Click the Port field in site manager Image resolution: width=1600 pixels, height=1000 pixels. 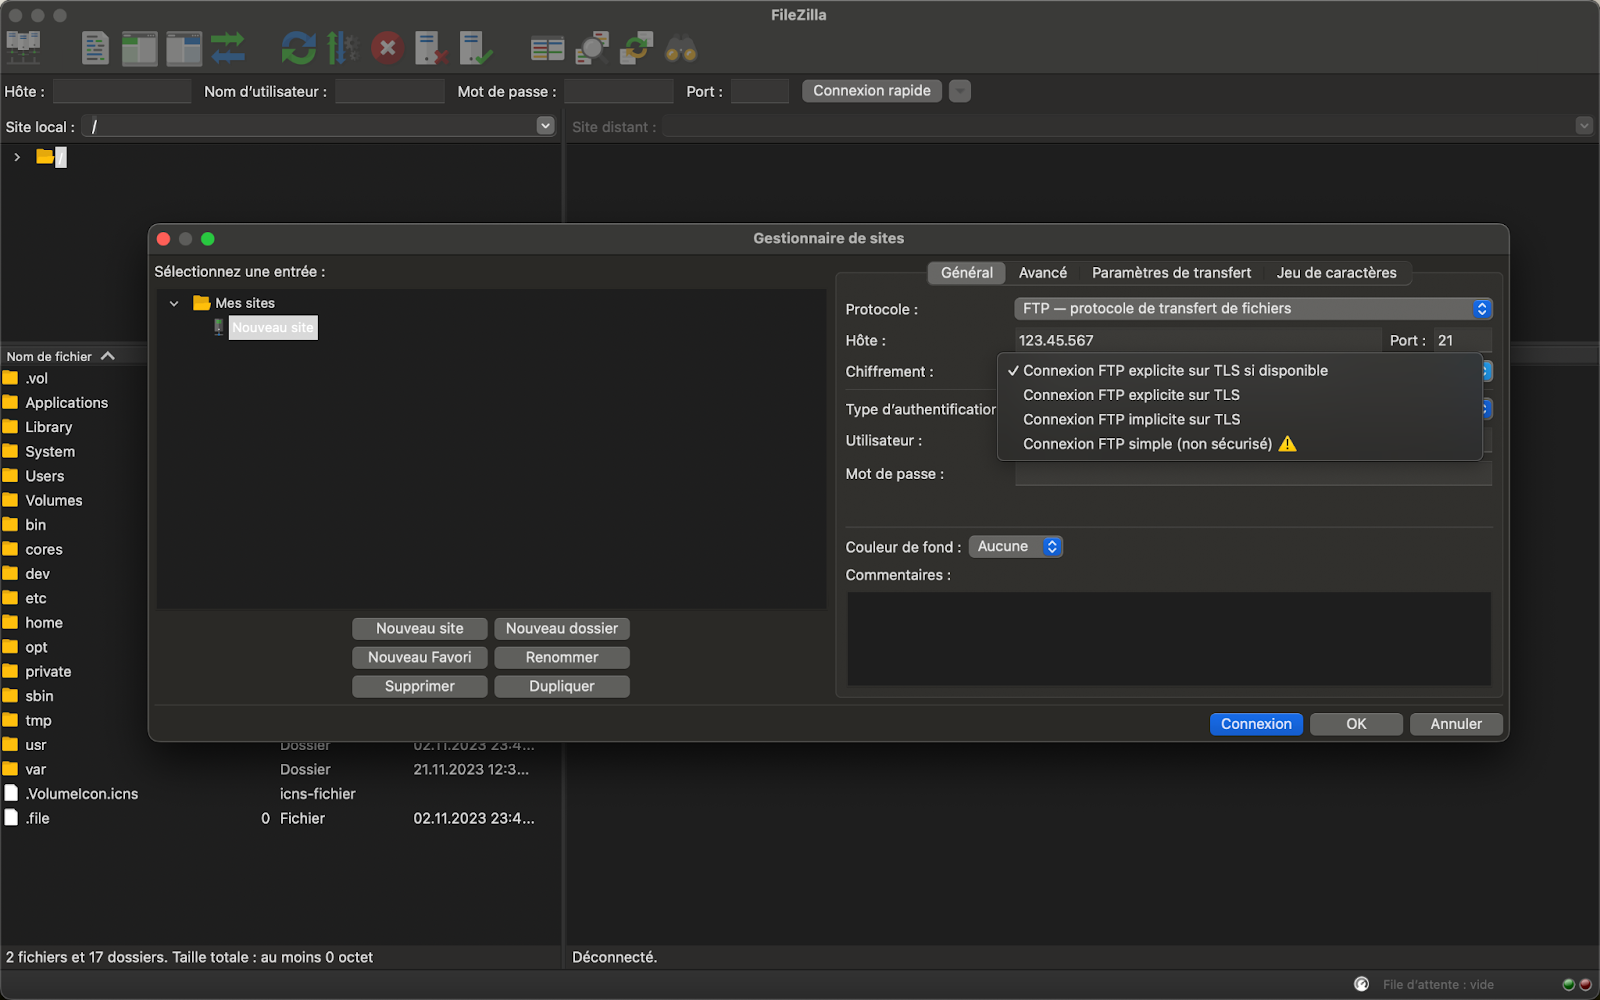[1463, 340]
